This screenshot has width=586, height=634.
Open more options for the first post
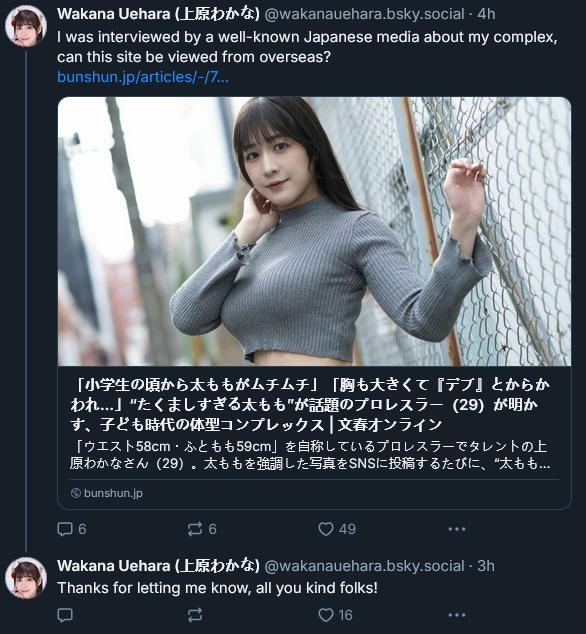tap(457, 529)
